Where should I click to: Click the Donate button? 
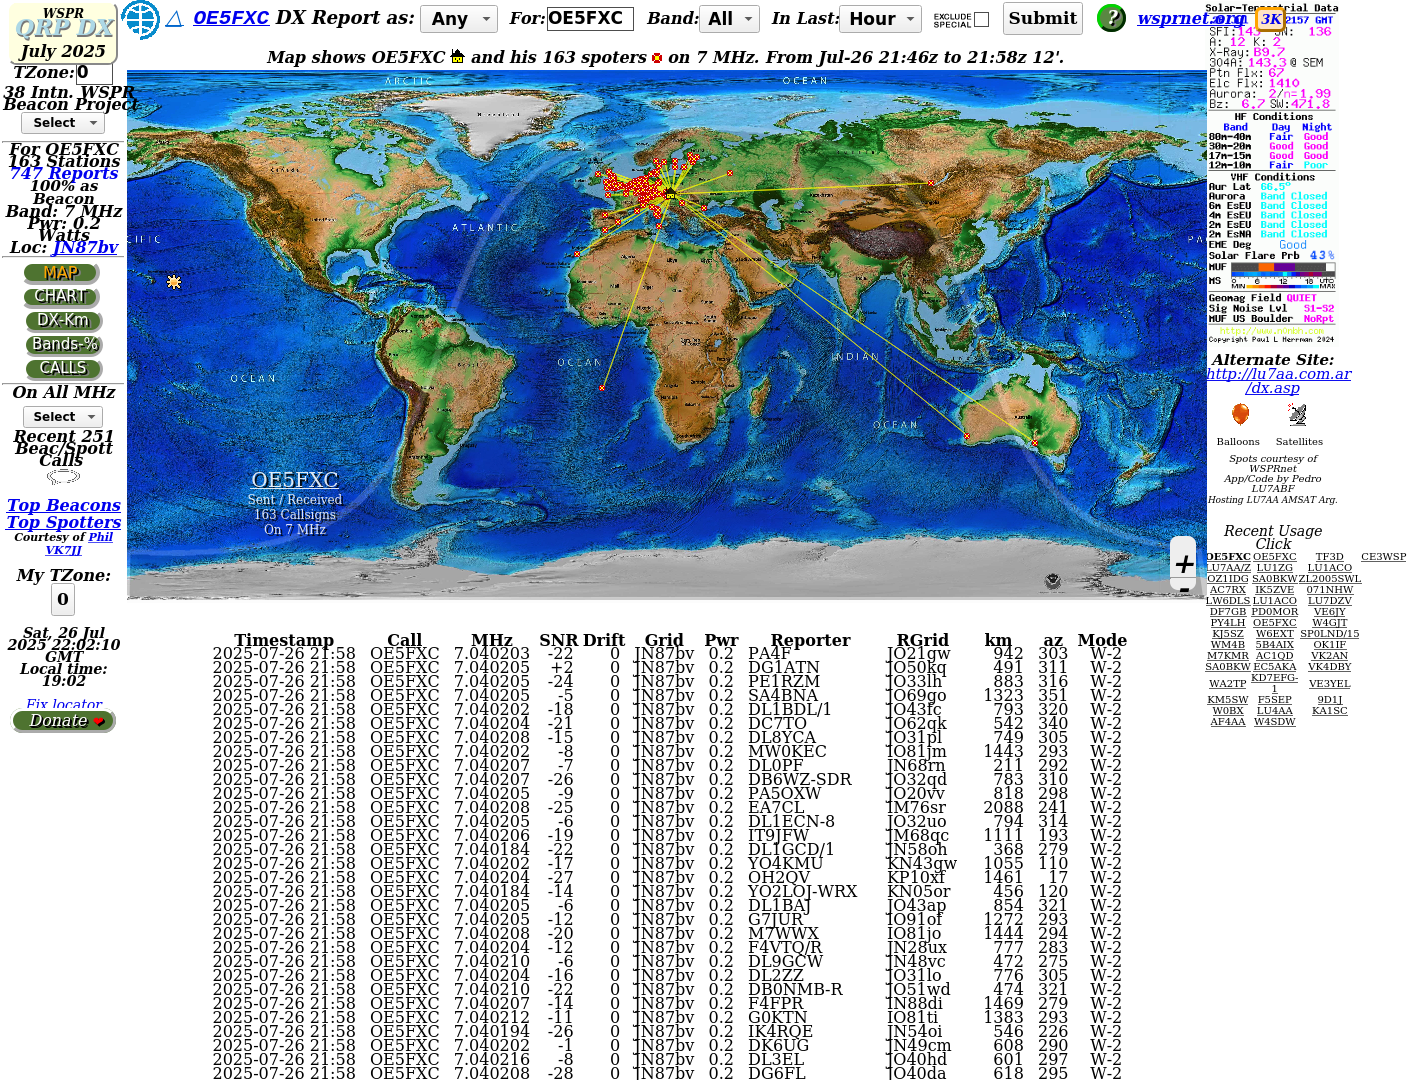(x=64, y=721)
